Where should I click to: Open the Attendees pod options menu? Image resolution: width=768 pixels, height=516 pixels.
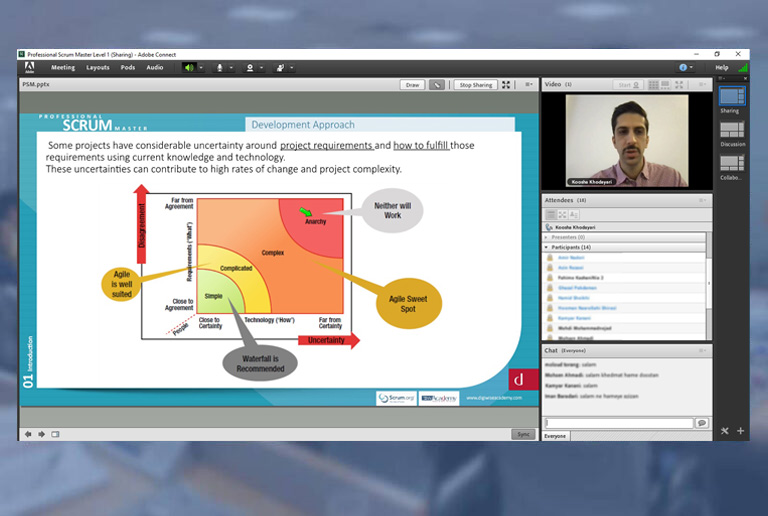[x=702, y=200]
